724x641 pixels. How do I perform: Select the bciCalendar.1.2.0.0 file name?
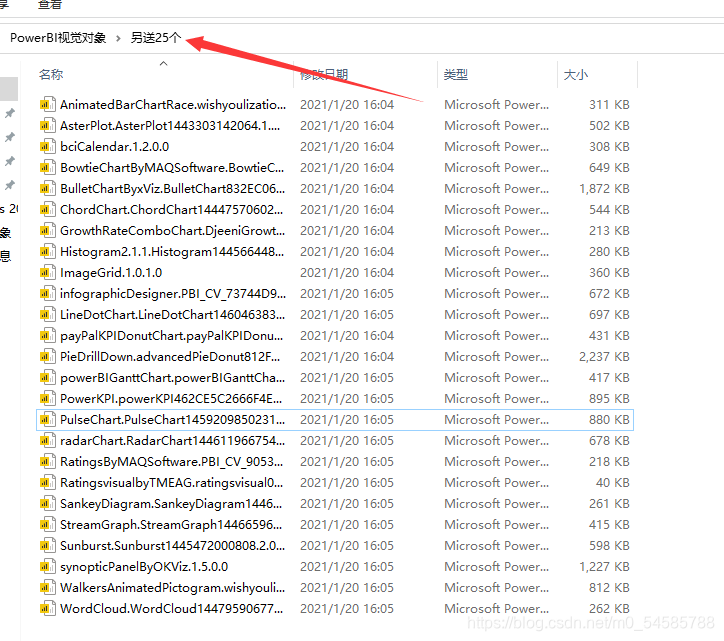tap(115, 147)
